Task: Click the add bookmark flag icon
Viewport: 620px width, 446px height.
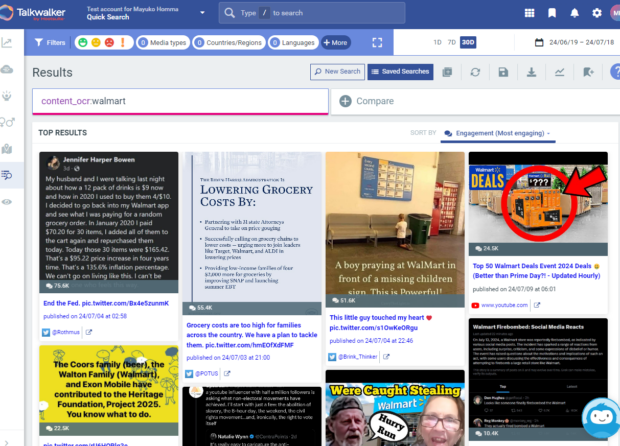Action: (588, 72)
